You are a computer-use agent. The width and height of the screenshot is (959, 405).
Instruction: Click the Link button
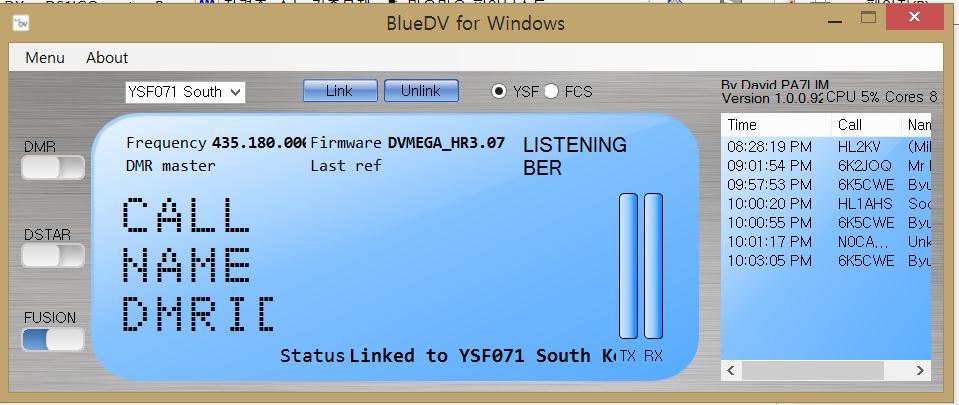340,91
